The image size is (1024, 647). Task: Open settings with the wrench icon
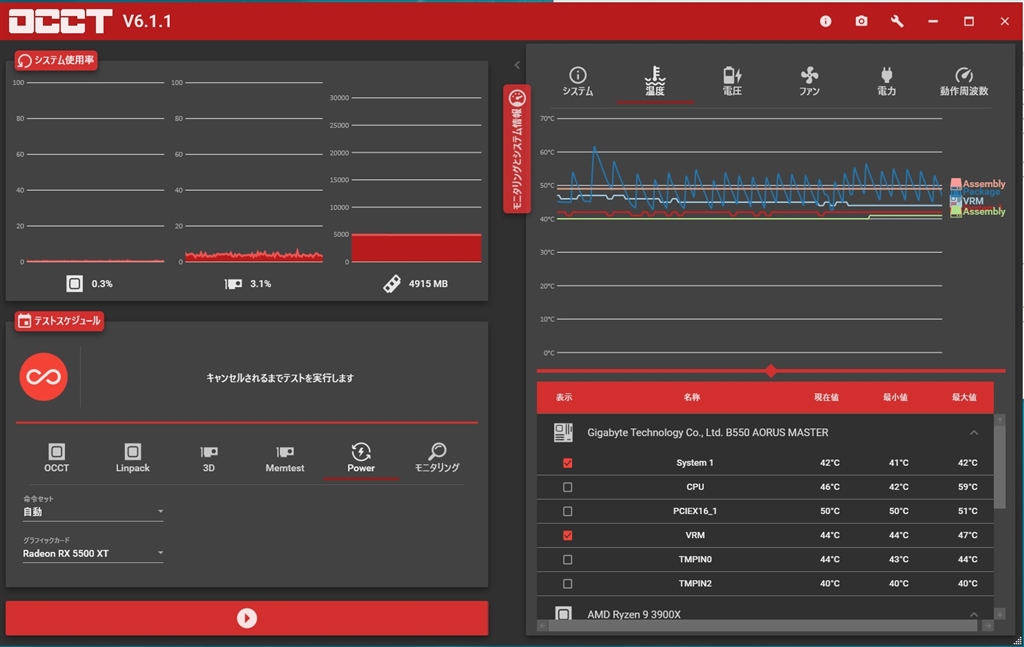click(x=897, y=22)
